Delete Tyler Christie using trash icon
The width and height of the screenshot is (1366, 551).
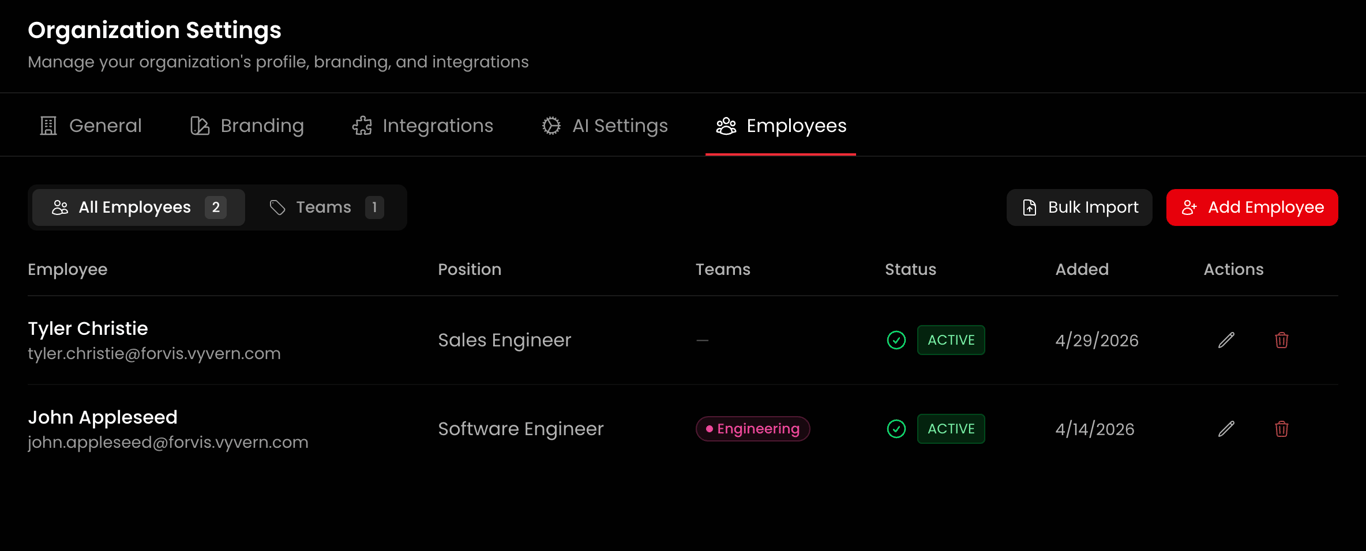tap(1281, 340)
